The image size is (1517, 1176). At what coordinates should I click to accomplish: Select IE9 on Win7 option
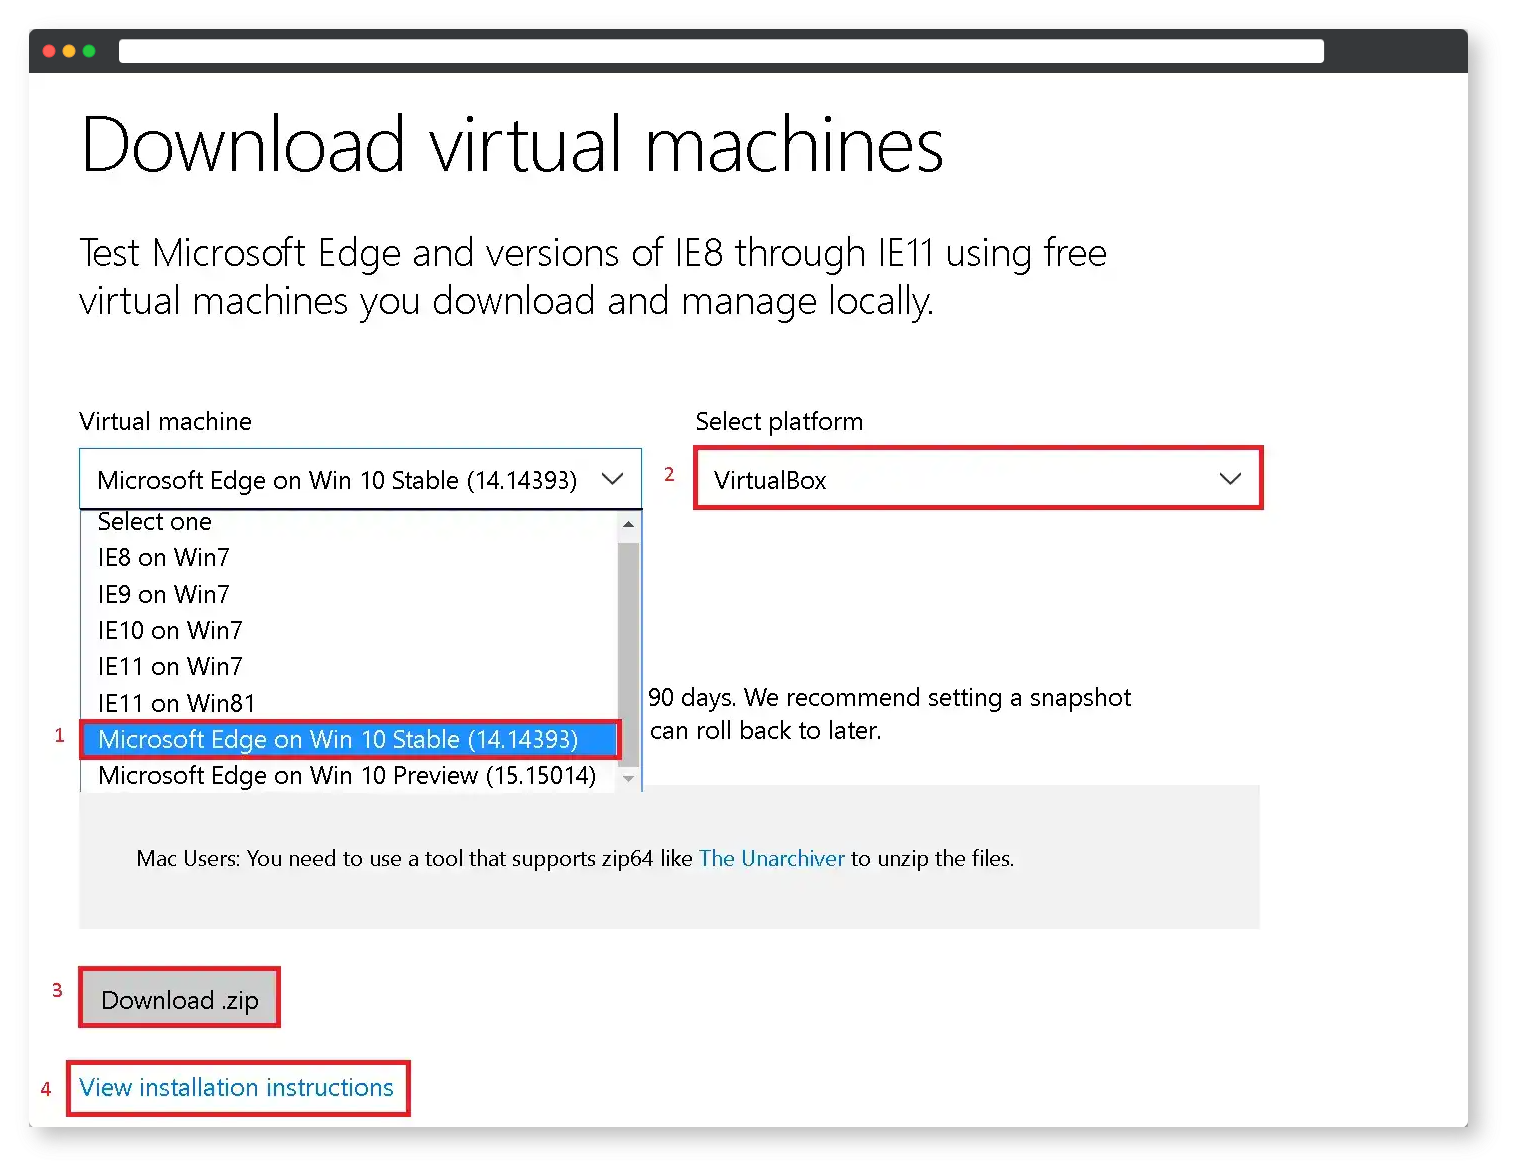click(350, 594)
